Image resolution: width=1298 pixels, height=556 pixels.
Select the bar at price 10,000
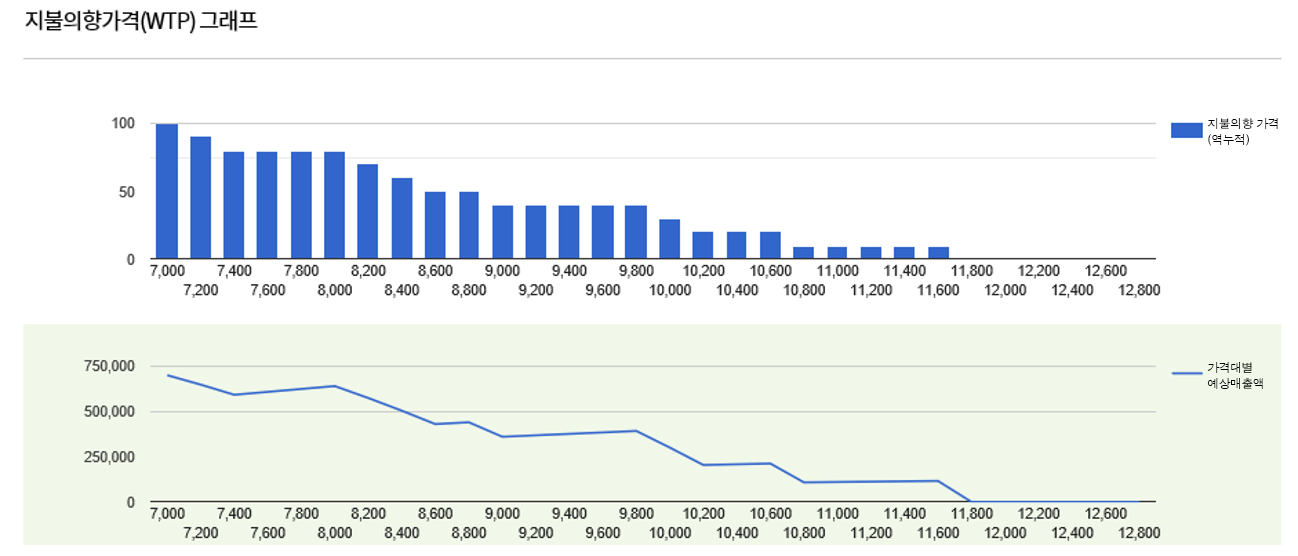670,239
